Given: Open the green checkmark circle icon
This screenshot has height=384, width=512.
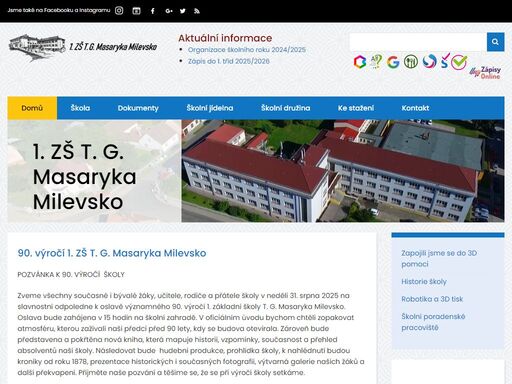Looking at the screenshot, I should tap(459, 62).
